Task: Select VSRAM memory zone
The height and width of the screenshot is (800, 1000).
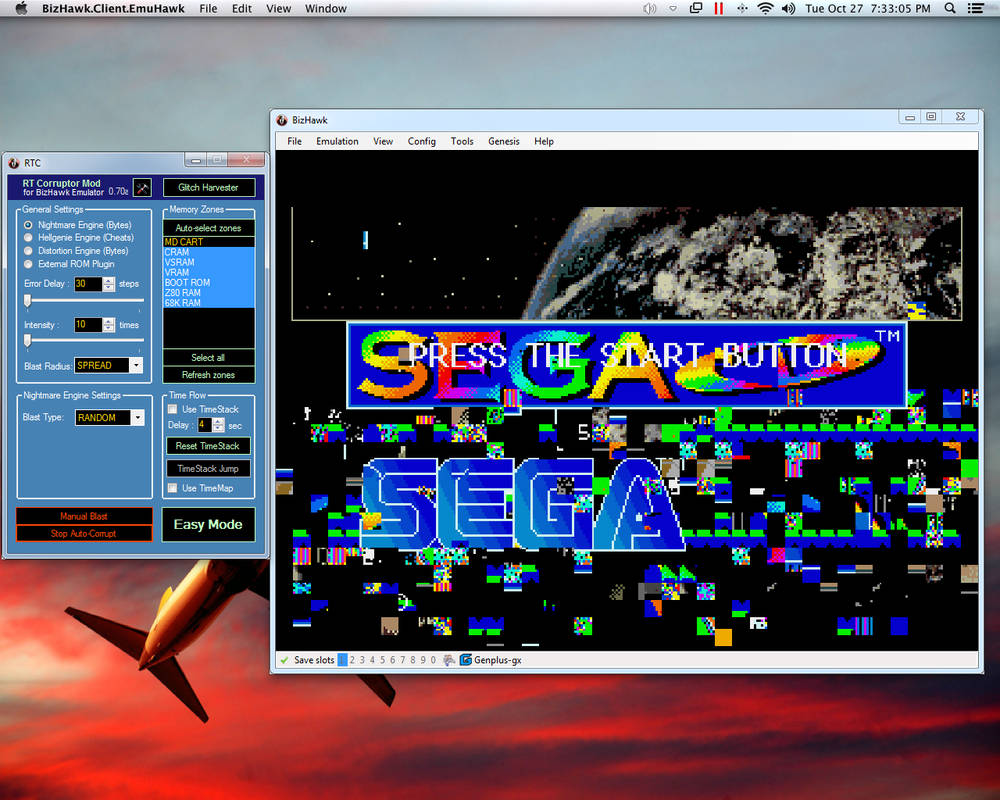Action: (x=209, y=262)
